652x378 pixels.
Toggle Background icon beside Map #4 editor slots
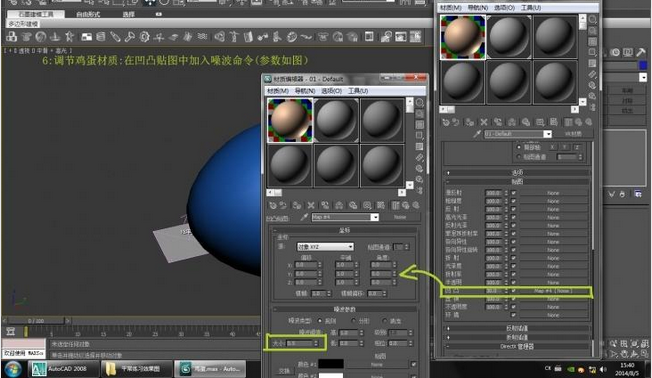click(x=420, y=125)
